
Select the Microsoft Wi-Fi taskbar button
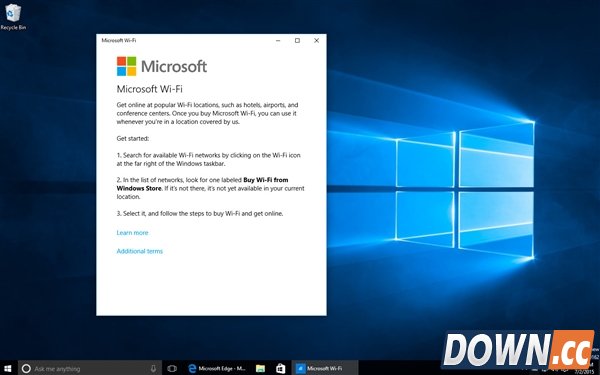click(x=325, y=368)
